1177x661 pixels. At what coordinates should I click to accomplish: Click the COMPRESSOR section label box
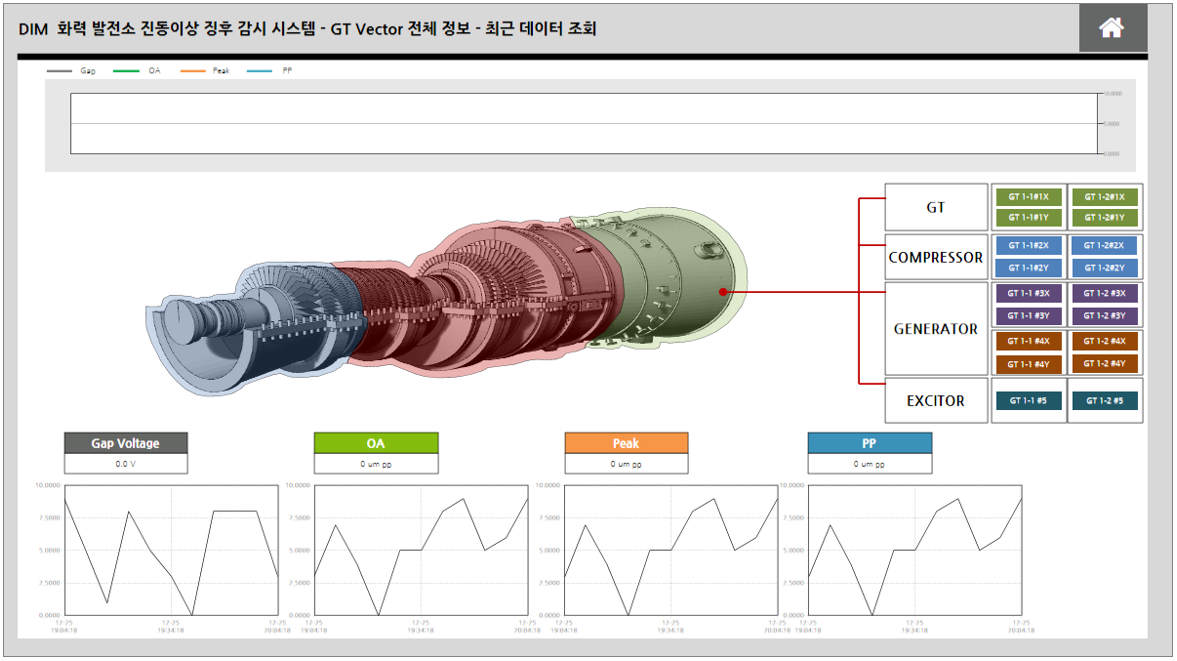pos(936,257)
